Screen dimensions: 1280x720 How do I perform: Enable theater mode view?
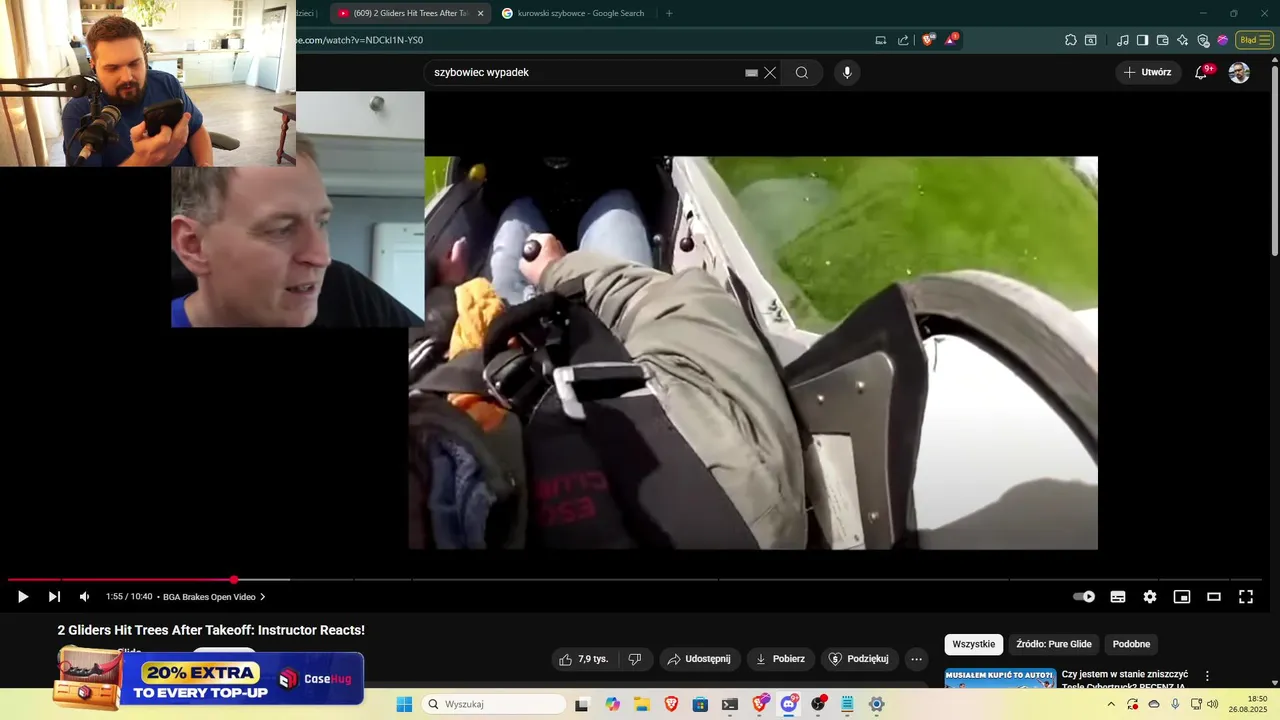(1214, 597)
